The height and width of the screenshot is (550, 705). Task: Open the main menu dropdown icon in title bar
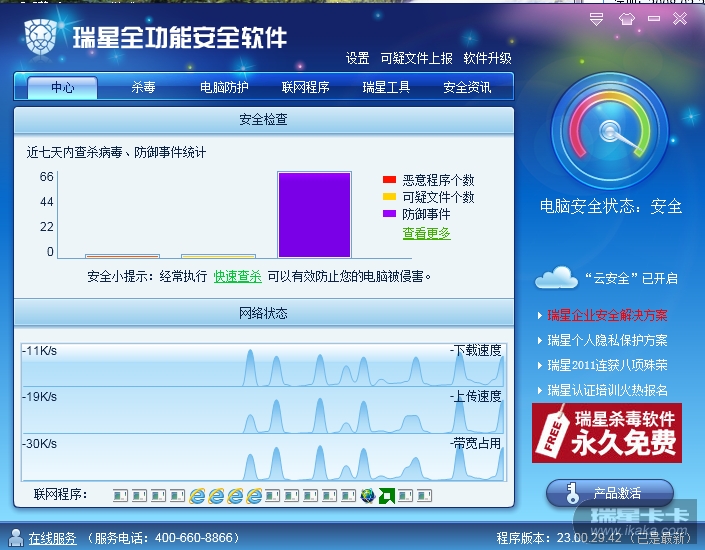596,19
